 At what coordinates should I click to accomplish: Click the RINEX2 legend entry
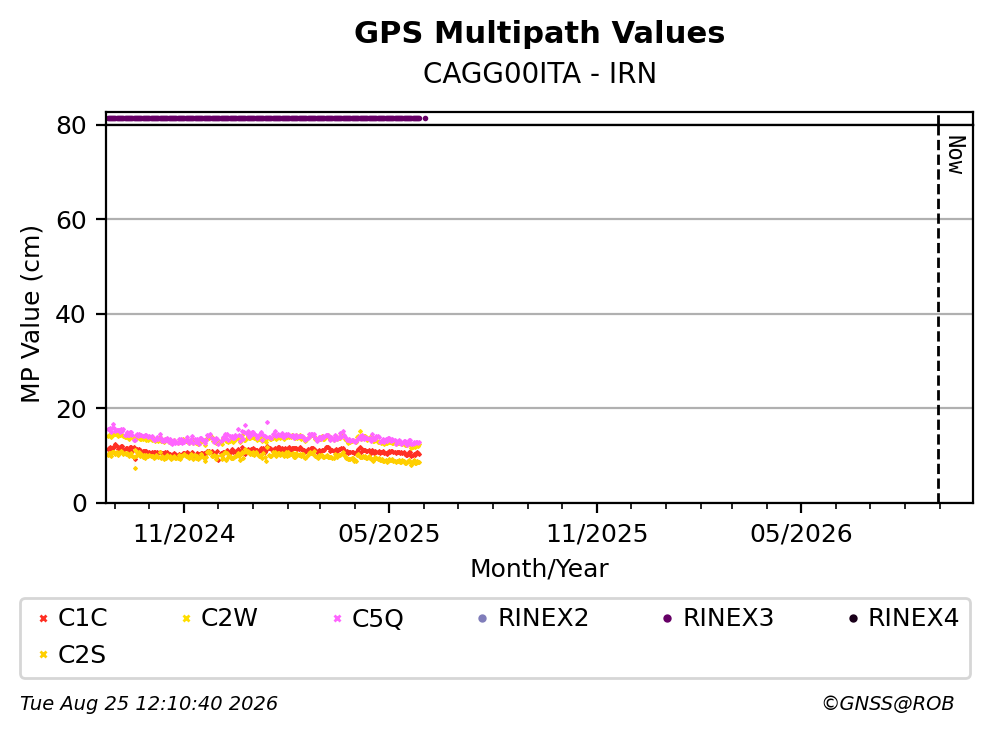coord(533,618)
